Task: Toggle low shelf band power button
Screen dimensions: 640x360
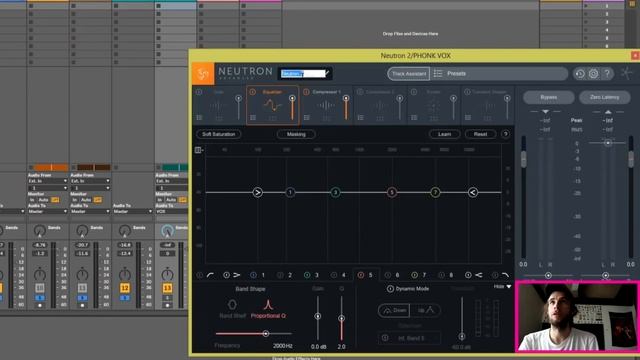Action: (226, 275)
